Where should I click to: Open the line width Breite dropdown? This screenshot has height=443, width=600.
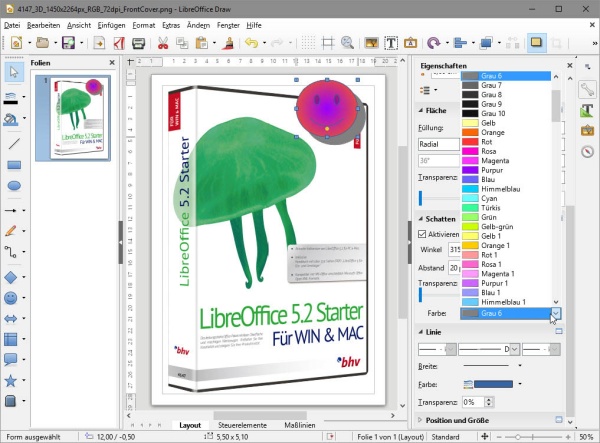520,366
